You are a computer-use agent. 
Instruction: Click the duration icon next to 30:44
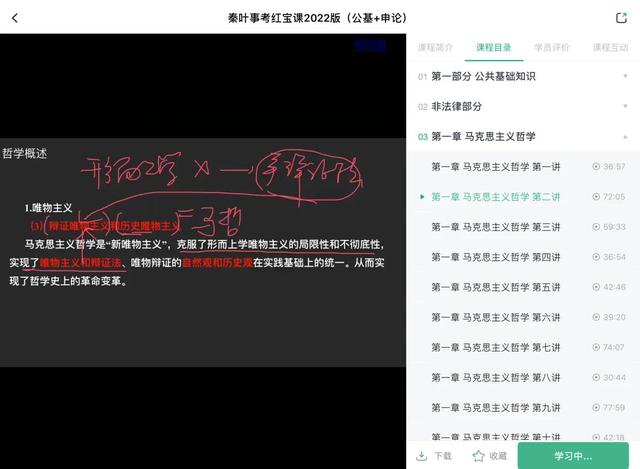[x=596, y=378]
